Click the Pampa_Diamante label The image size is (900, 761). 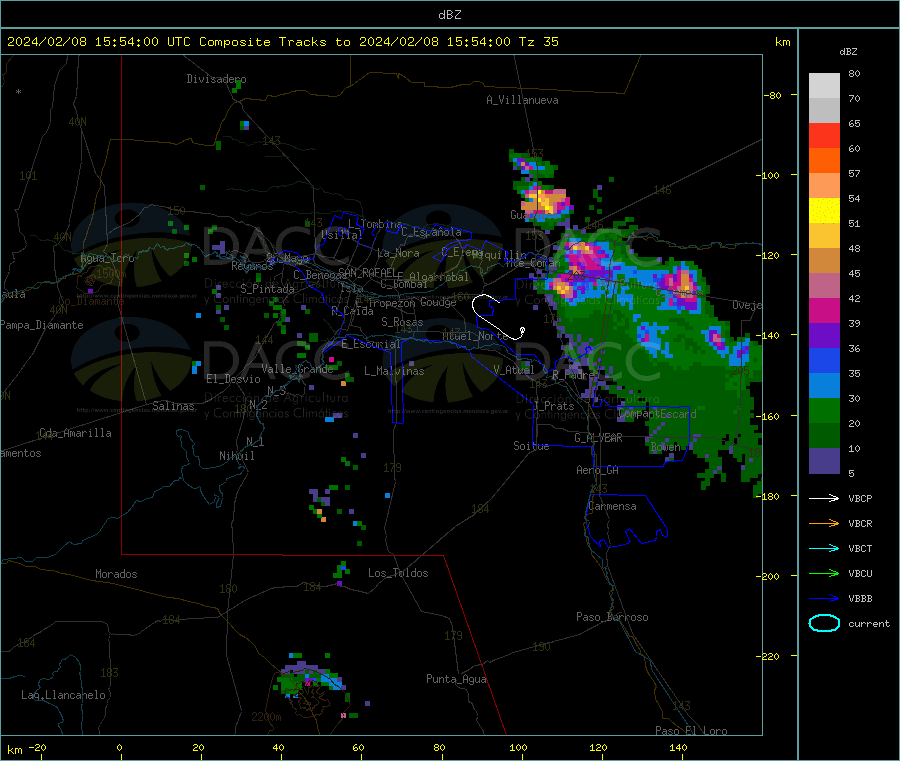tap(42, 325)
